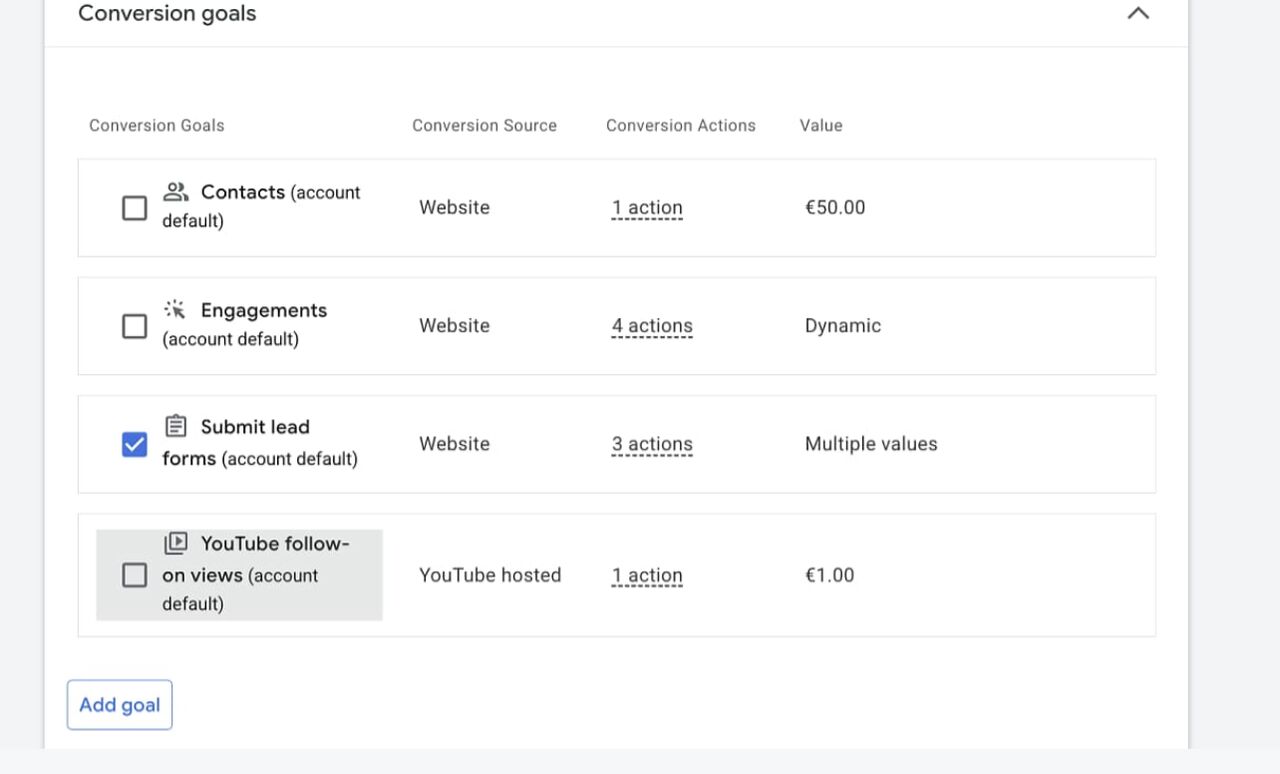Click the YouTube hosted source cell
The height and width of the screenshot is (774, 1280).
(x=490, y=575)
